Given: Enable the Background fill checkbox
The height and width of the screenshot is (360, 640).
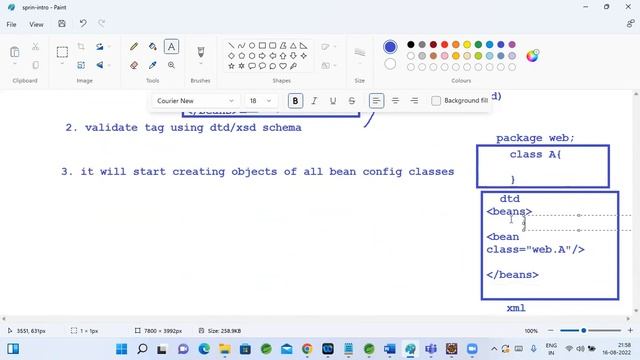Looking at the screenshot, I should [436, 100].
